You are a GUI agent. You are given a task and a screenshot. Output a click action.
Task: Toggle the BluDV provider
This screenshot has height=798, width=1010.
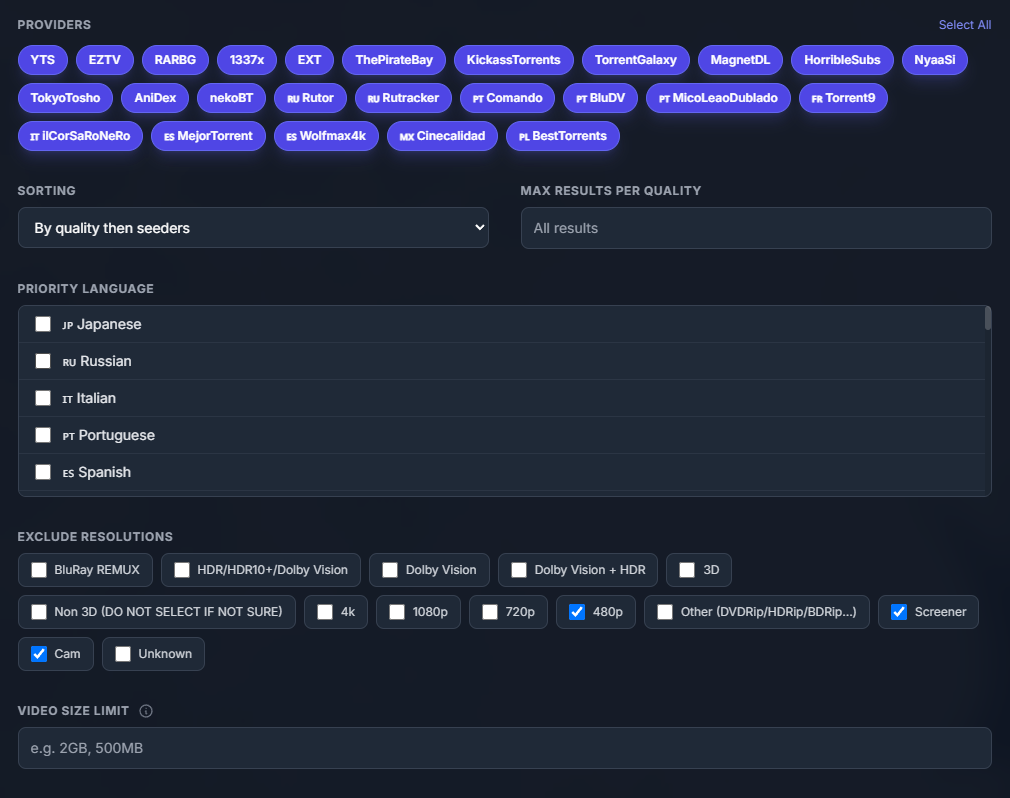click(x=600, y=98)
